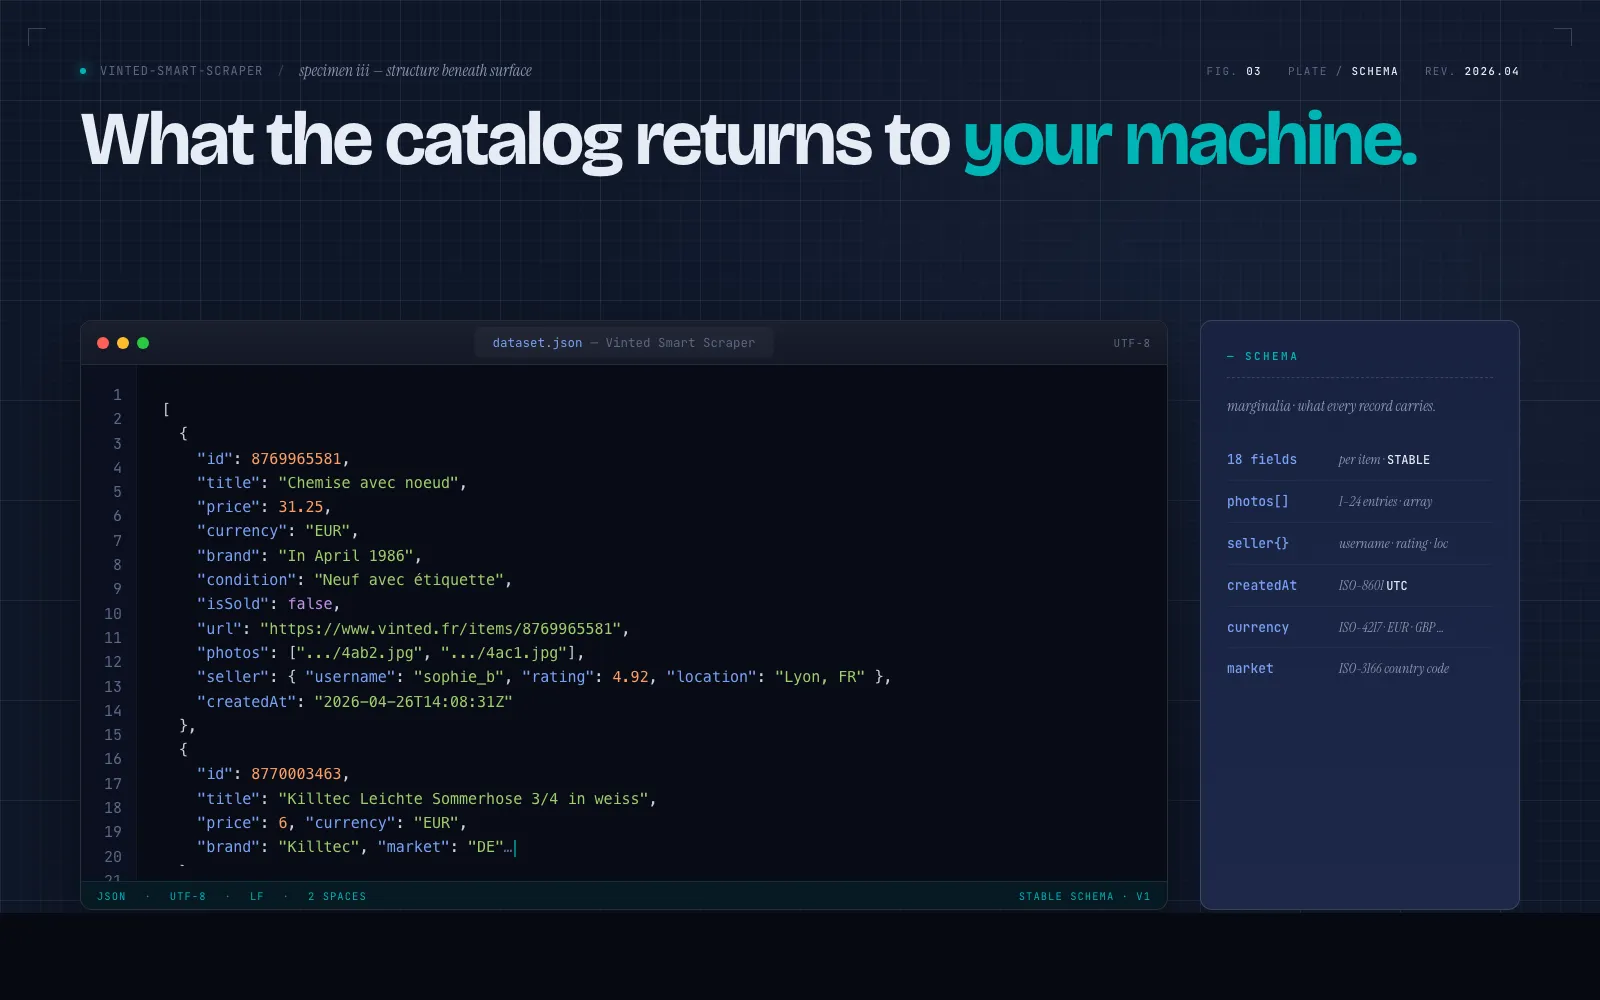1600x1000 pixels.
Task: Click the brand string "In April 1986"
Action: tap(346, 556)
